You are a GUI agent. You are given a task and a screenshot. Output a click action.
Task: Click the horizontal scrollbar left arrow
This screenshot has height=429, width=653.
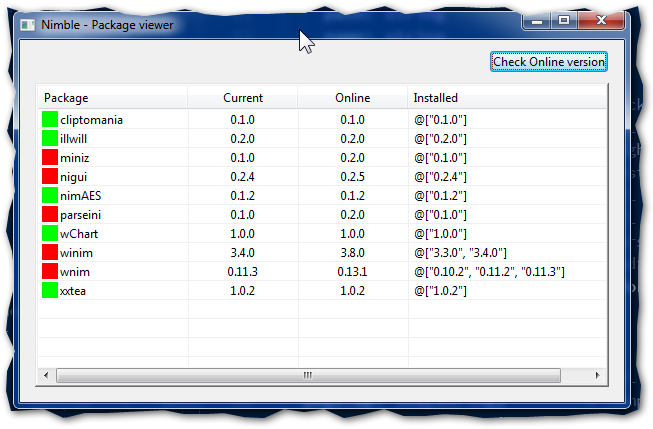[x=45, y=376]
